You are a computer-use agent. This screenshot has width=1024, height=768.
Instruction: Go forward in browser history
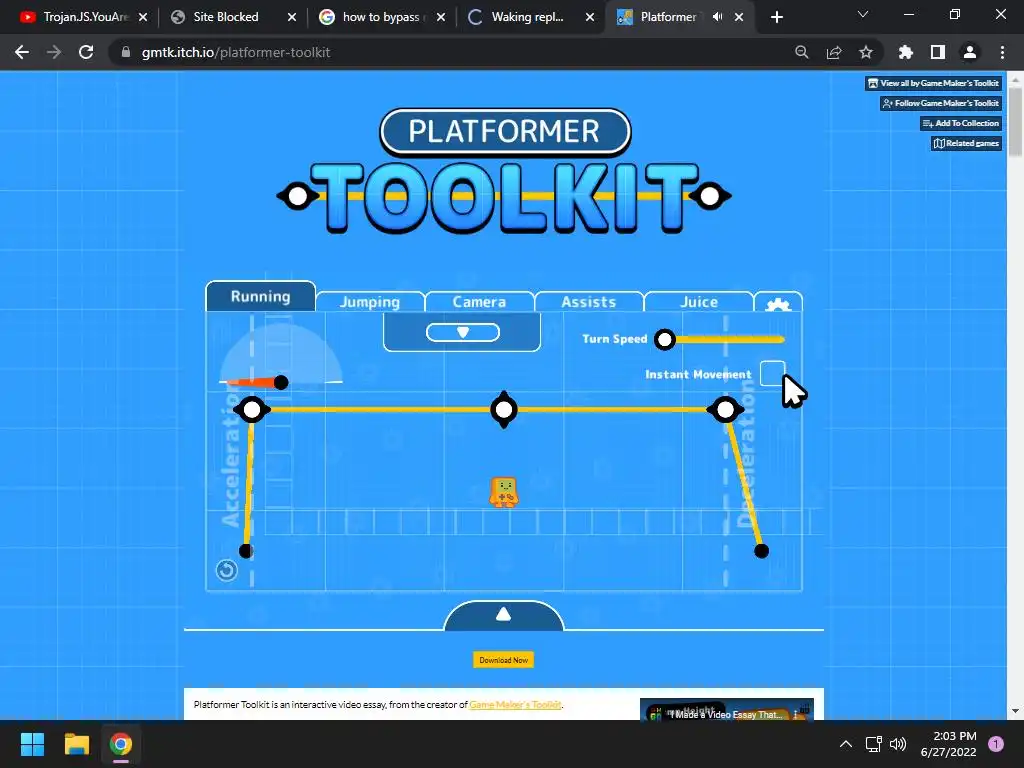click(54, 52)
